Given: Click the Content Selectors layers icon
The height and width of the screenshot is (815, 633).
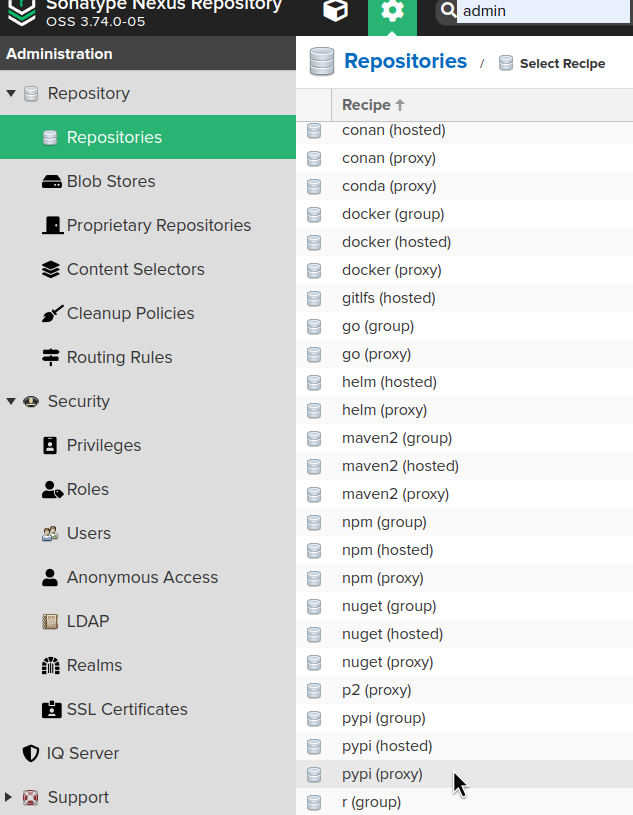Looking at the screenshot, I should coord(50,269).
